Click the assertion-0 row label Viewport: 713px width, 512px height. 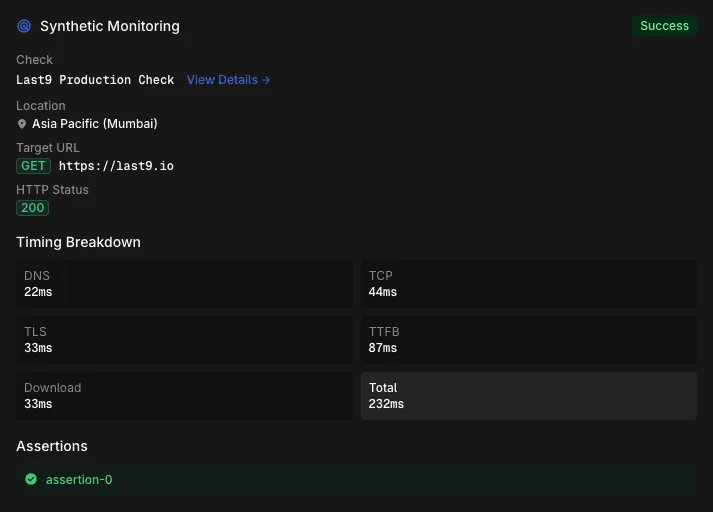click(x=79, y=480)
